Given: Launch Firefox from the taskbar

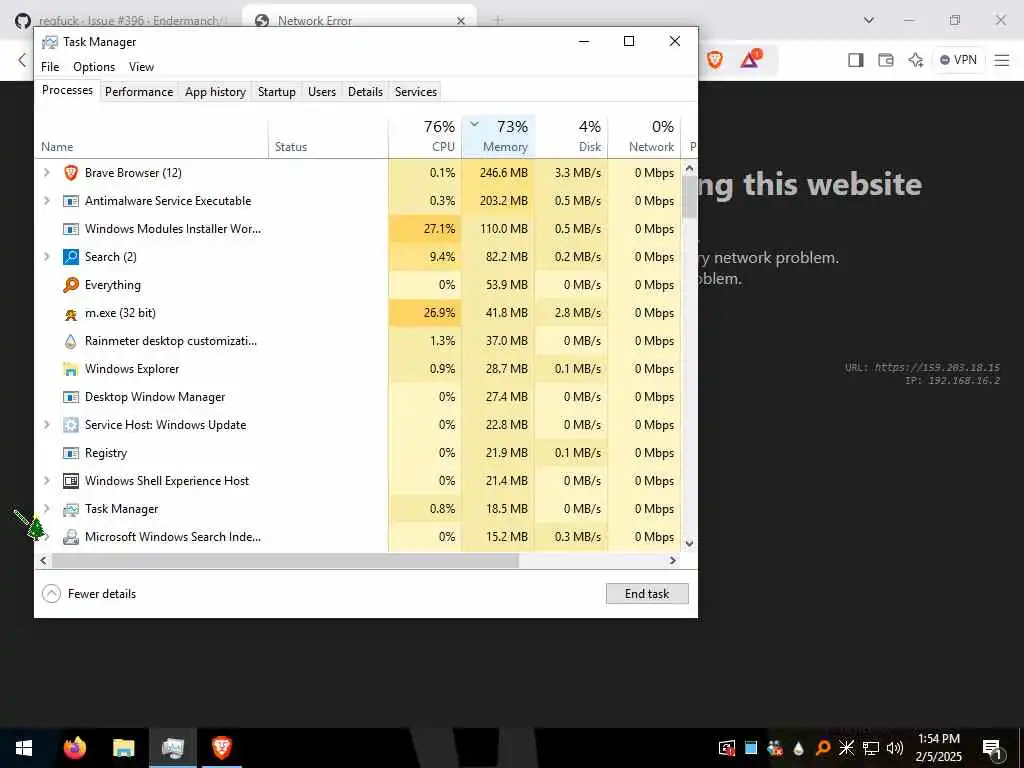Looking at the screenshot, I should pos(75,748).
